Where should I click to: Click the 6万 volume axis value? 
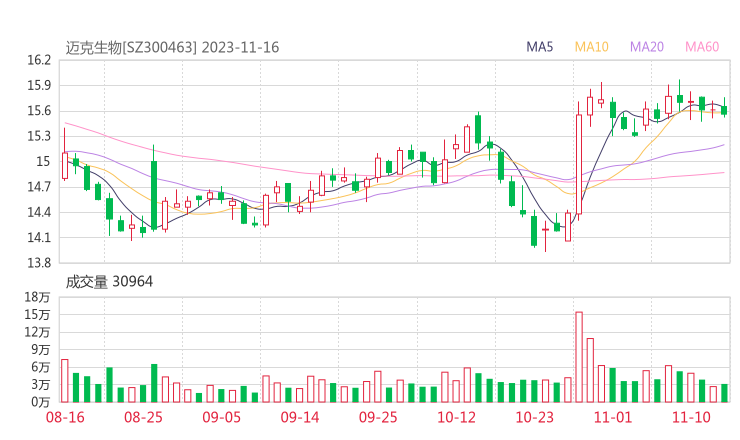(x=41, y=367)
